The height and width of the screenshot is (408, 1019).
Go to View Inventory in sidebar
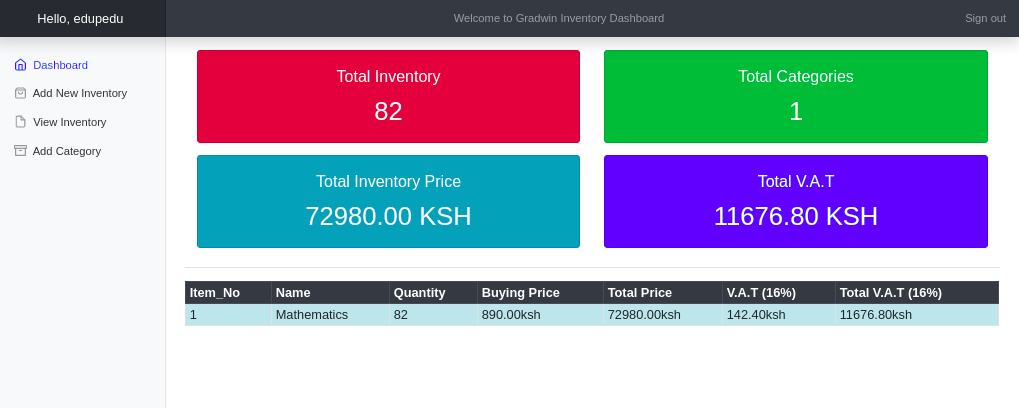pyautogui.click(x=69, y=122)
